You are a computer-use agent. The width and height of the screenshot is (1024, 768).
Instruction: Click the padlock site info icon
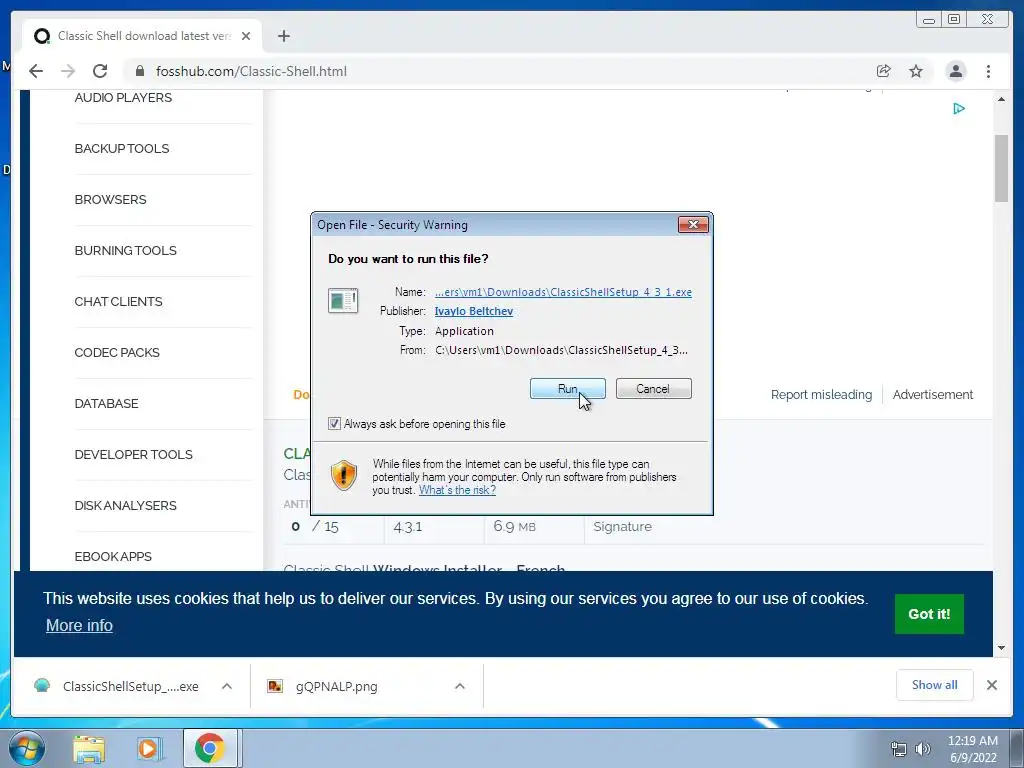coord(139,71)
